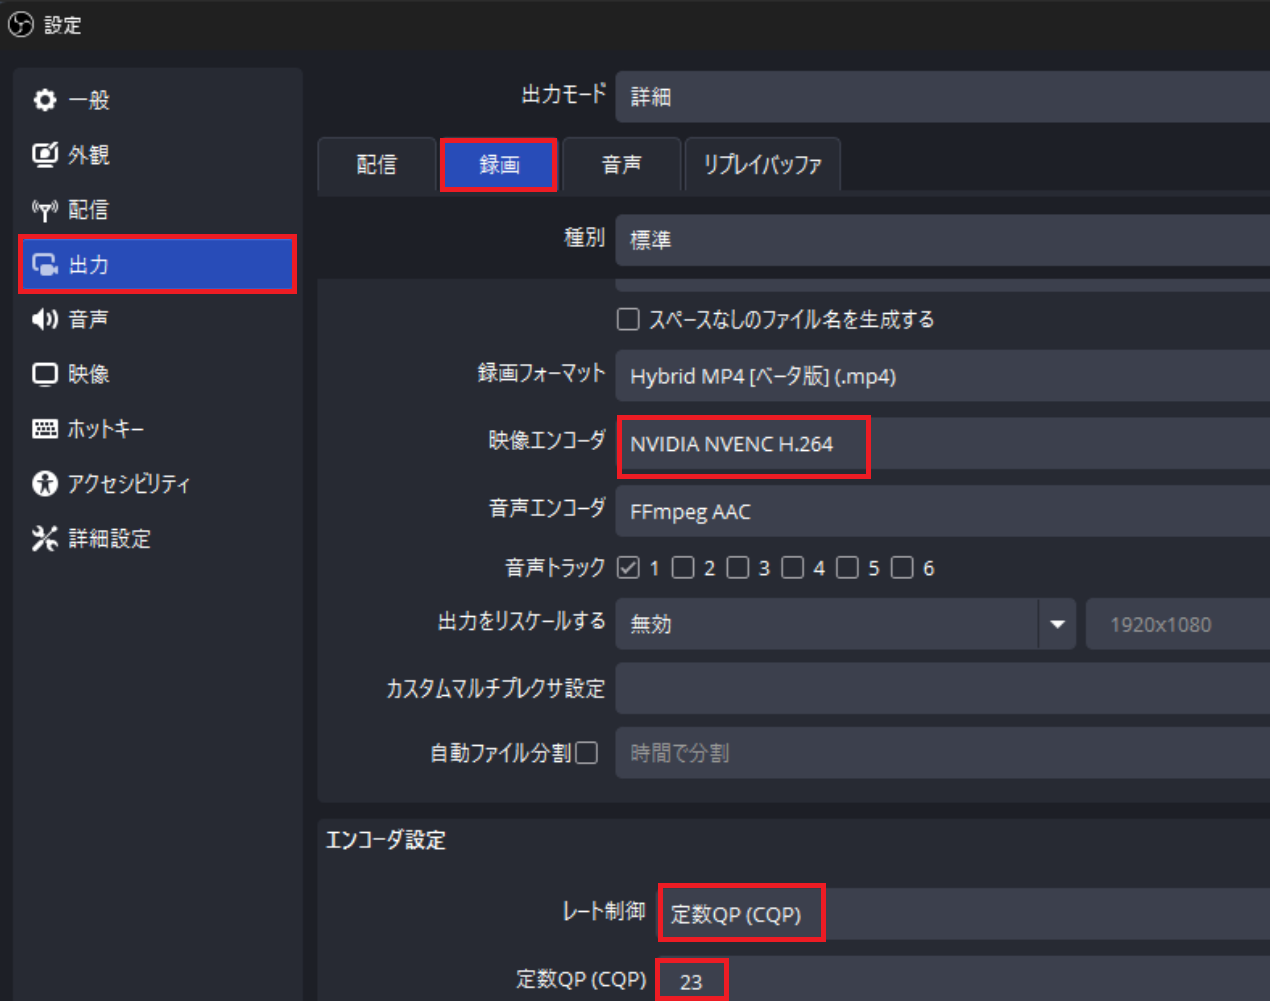Expand the 出力をリスケールする dropdown arrow
The height and width of the screenshot is (1001, 1270).
pos(1057,624)
